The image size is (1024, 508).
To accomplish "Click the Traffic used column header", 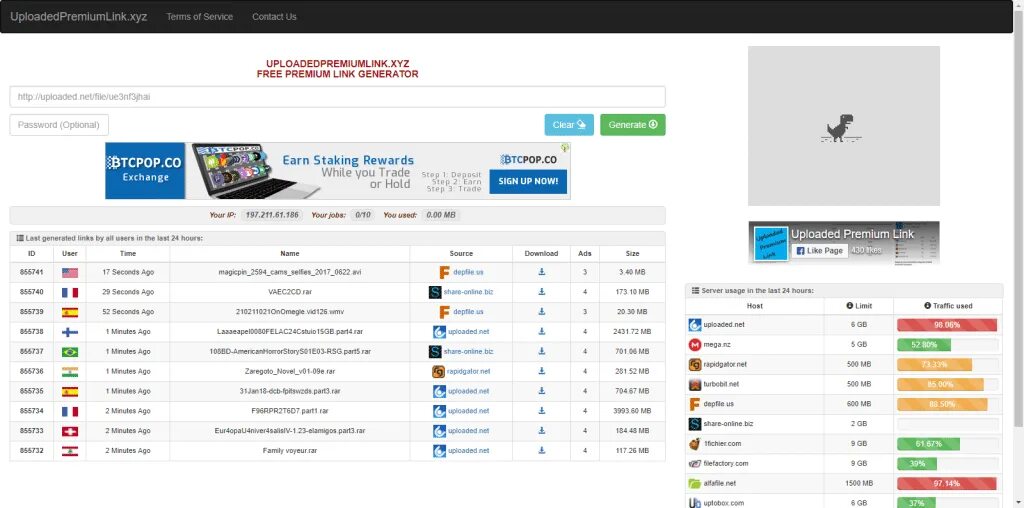I will [948, 306].
